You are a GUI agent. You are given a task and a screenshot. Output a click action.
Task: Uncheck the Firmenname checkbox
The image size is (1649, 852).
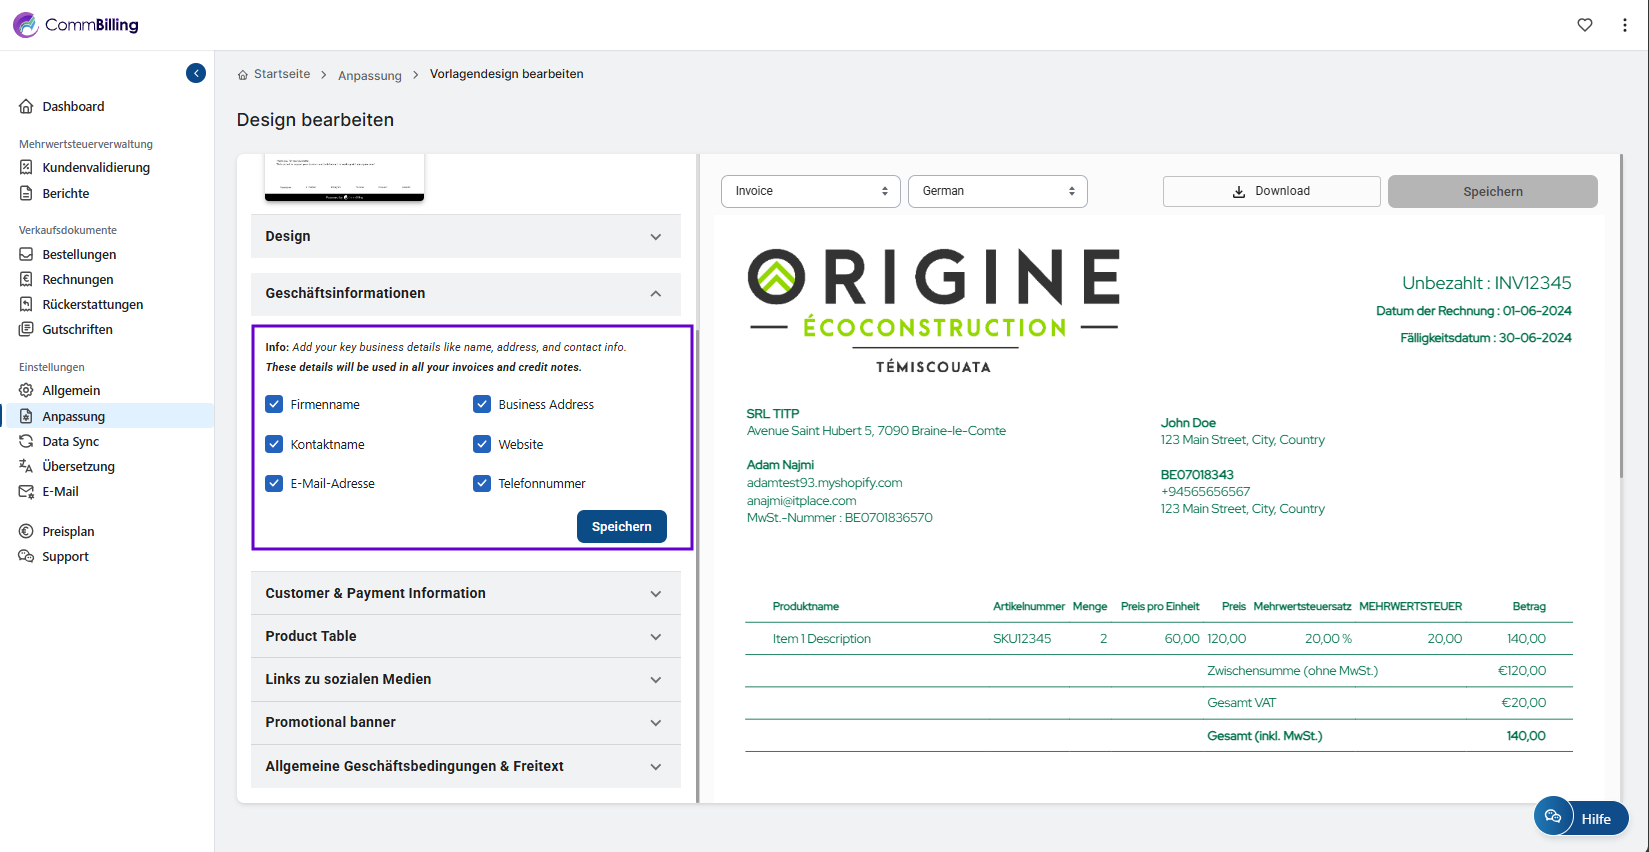point(274,404)
